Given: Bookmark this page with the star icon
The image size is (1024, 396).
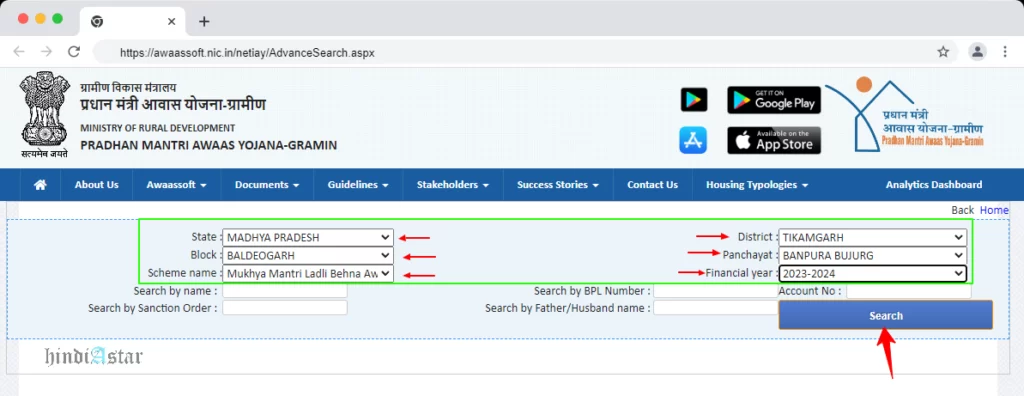Looking at the screenshot, I should pyautogui.click(x=943, y=52).
